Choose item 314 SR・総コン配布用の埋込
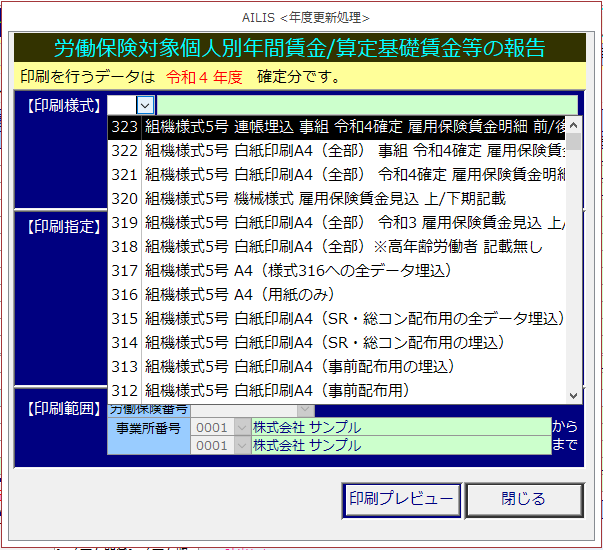 [340, 343]
